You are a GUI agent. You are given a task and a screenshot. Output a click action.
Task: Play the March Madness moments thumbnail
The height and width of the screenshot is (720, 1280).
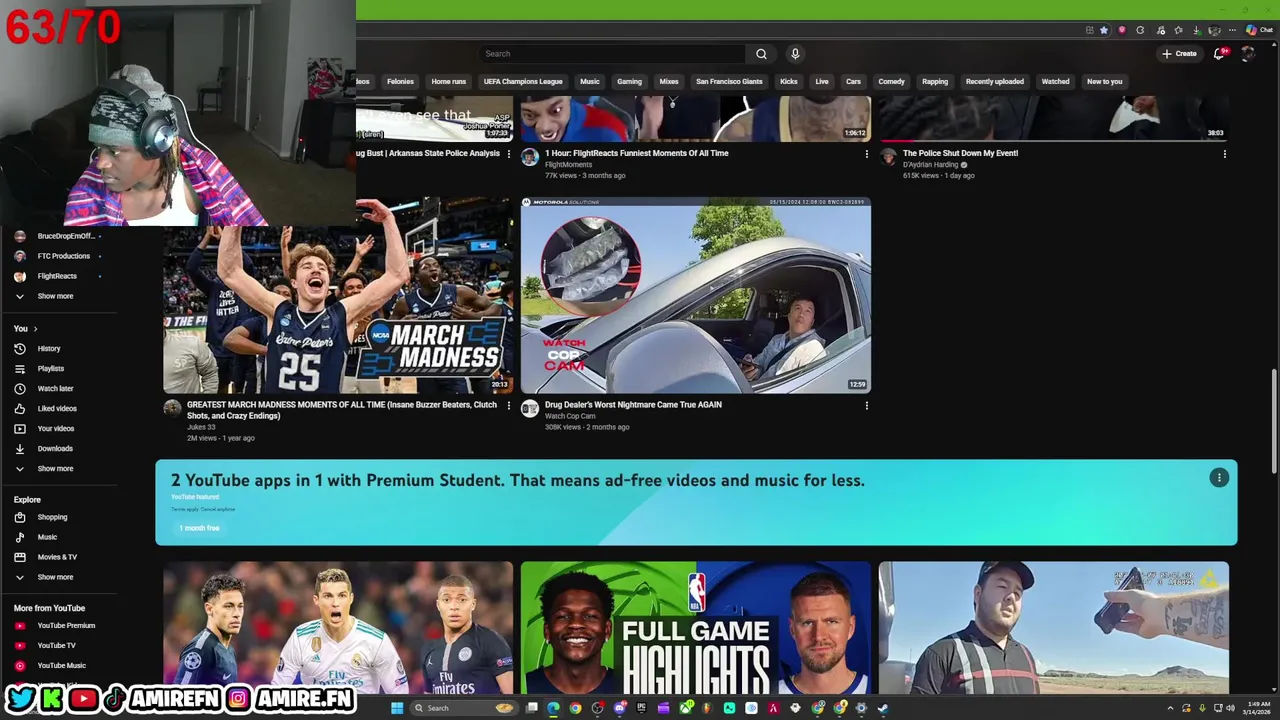coord(338,295)
